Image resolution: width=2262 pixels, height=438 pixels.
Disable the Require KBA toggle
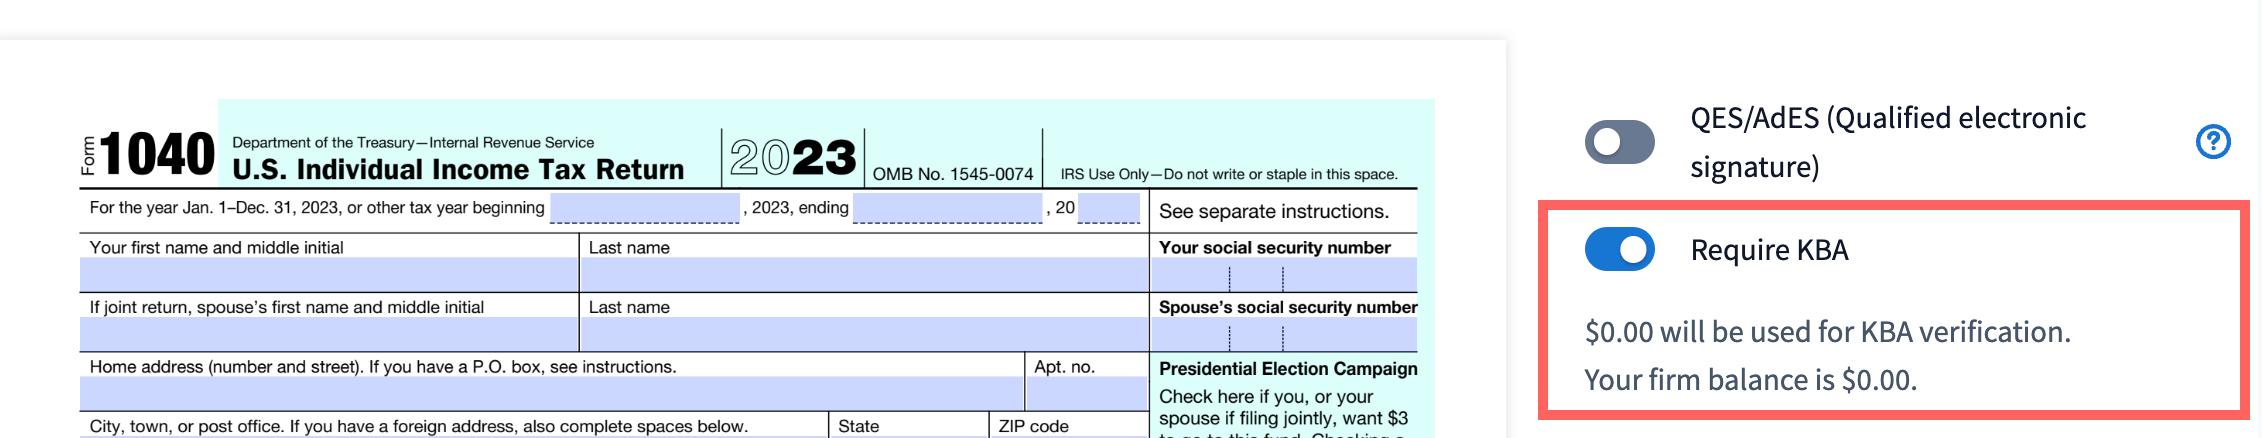click(x=1619, y=250)
